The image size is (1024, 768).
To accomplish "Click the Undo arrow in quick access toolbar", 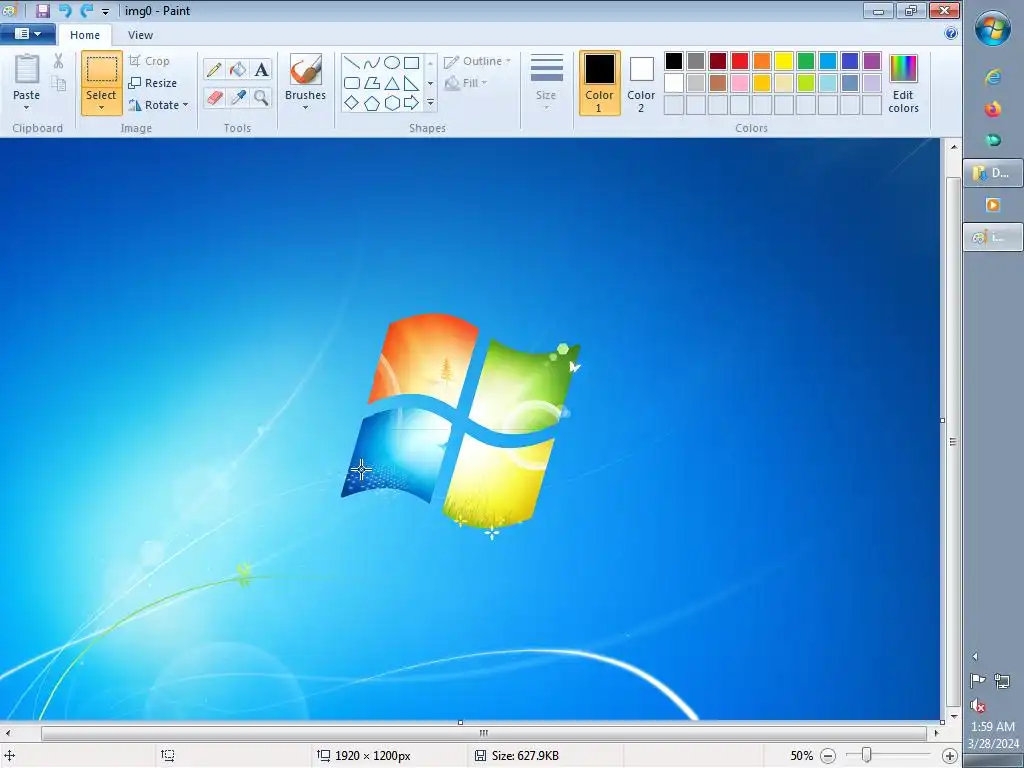I will click(65, 10).
